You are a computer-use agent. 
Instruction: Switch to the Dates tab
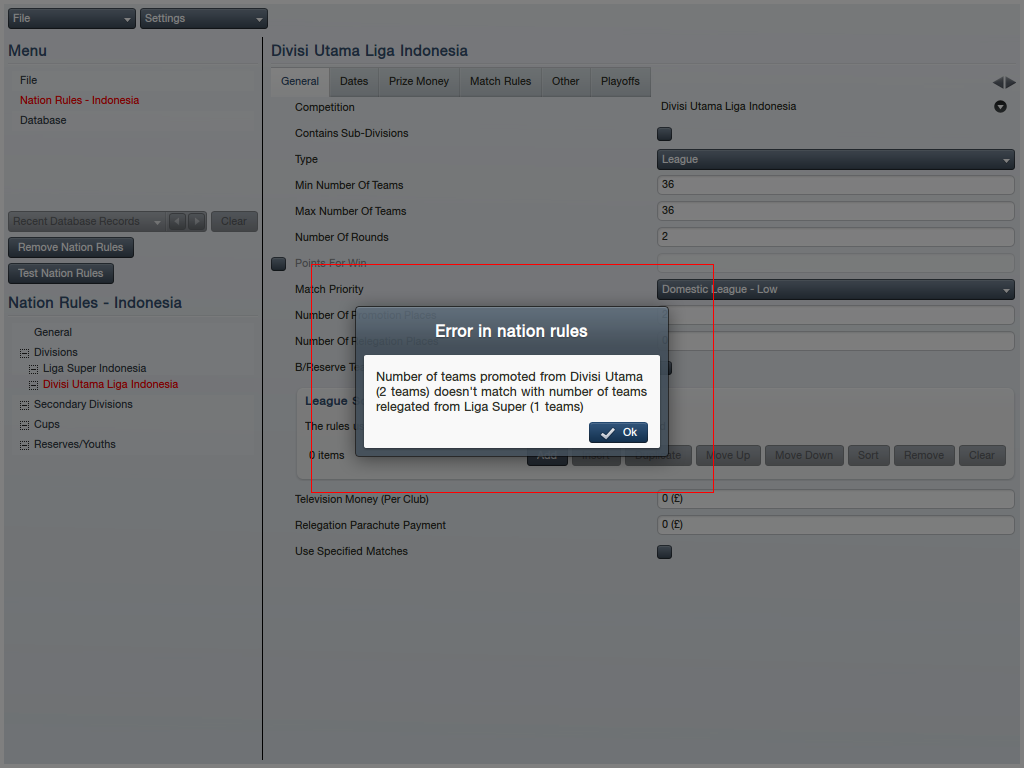click(354, 82)
